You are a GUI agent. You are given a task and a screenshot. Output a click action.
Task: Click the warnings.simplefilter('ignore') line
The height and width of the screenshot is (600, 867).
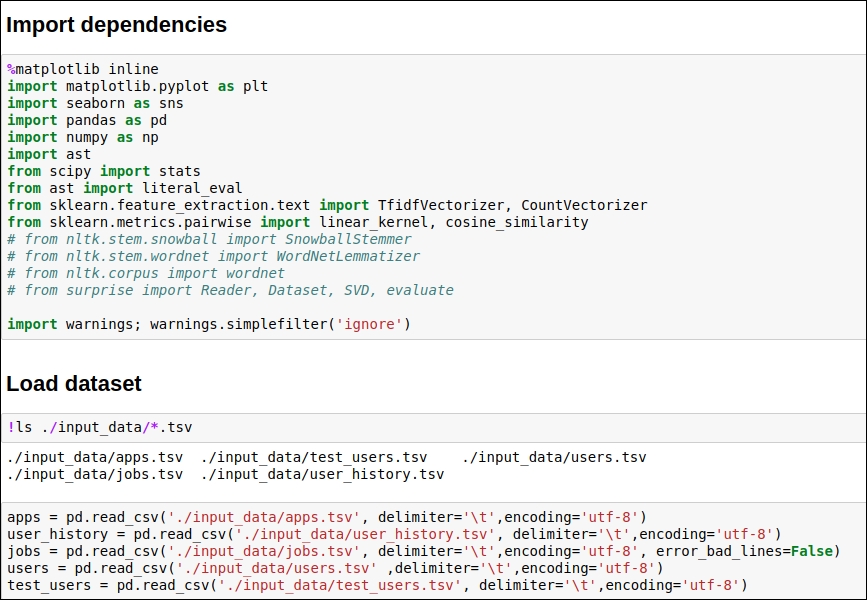point(209,324)
